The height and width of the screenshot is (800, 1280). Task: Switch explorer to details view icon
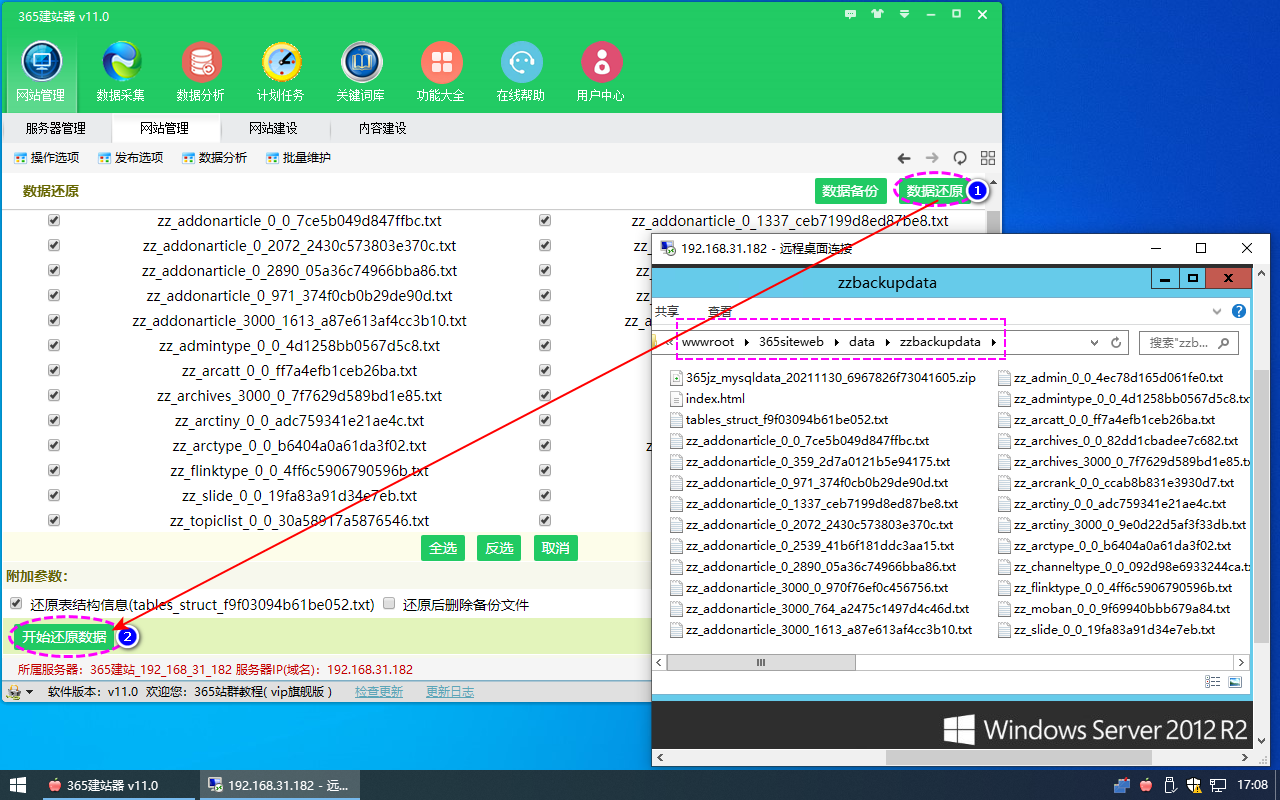(x=1213, y=682)
